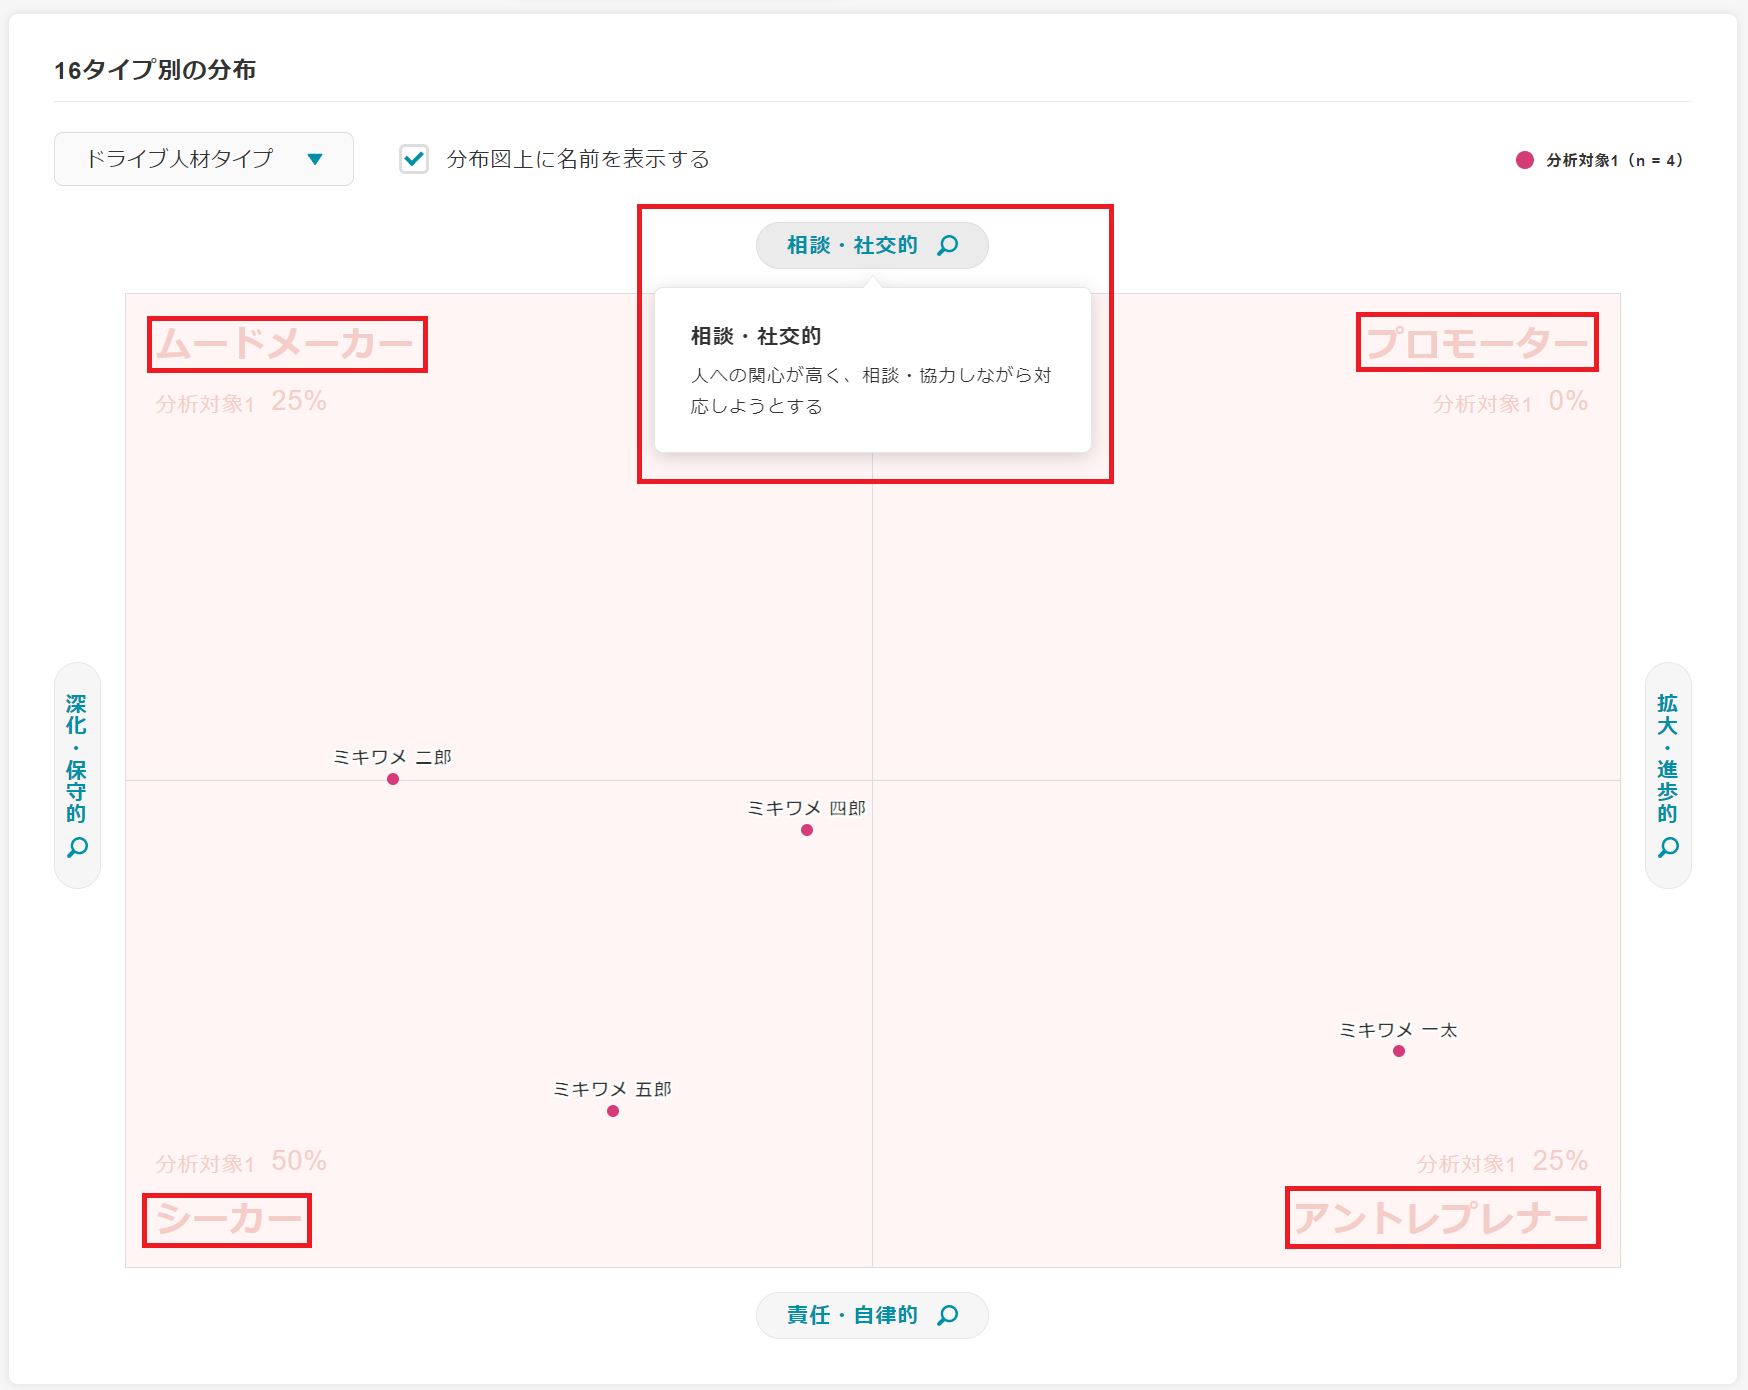Select data point for ミキワメ 一太

point(1399,1051)
